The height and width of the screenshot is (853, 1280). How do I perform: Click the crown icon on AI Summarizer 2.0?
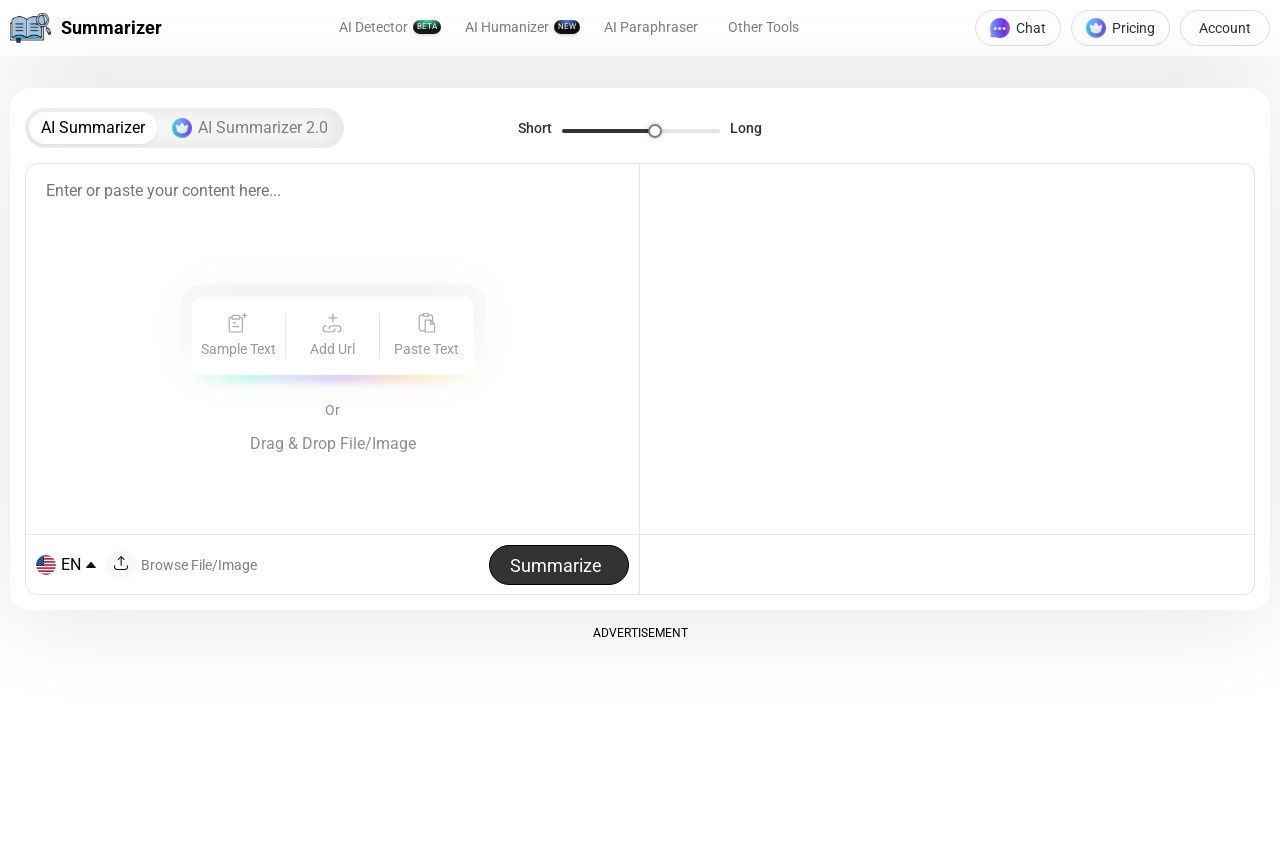click(182, 128)
